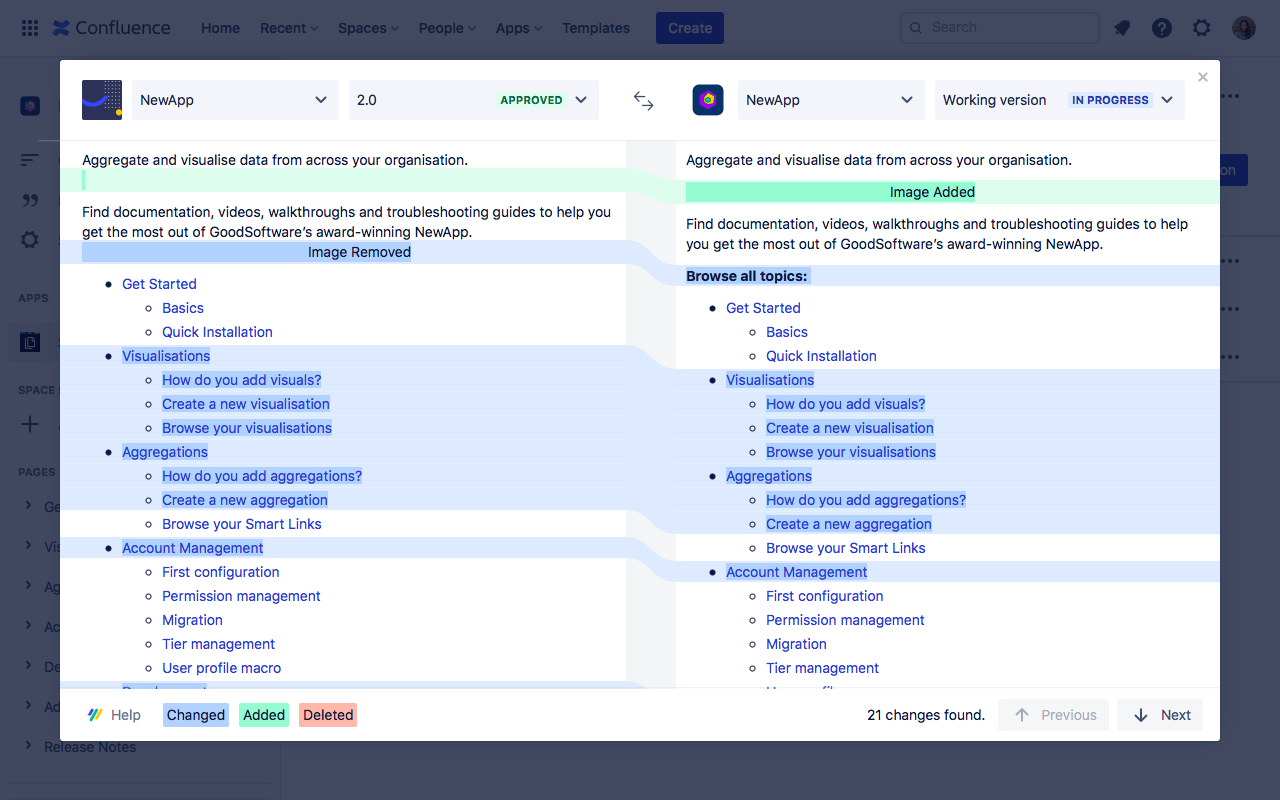Viewport: 1280px width, 800px height.
Task: Open Confluence settings via the gear icon
Action: tap(1201, 27)
